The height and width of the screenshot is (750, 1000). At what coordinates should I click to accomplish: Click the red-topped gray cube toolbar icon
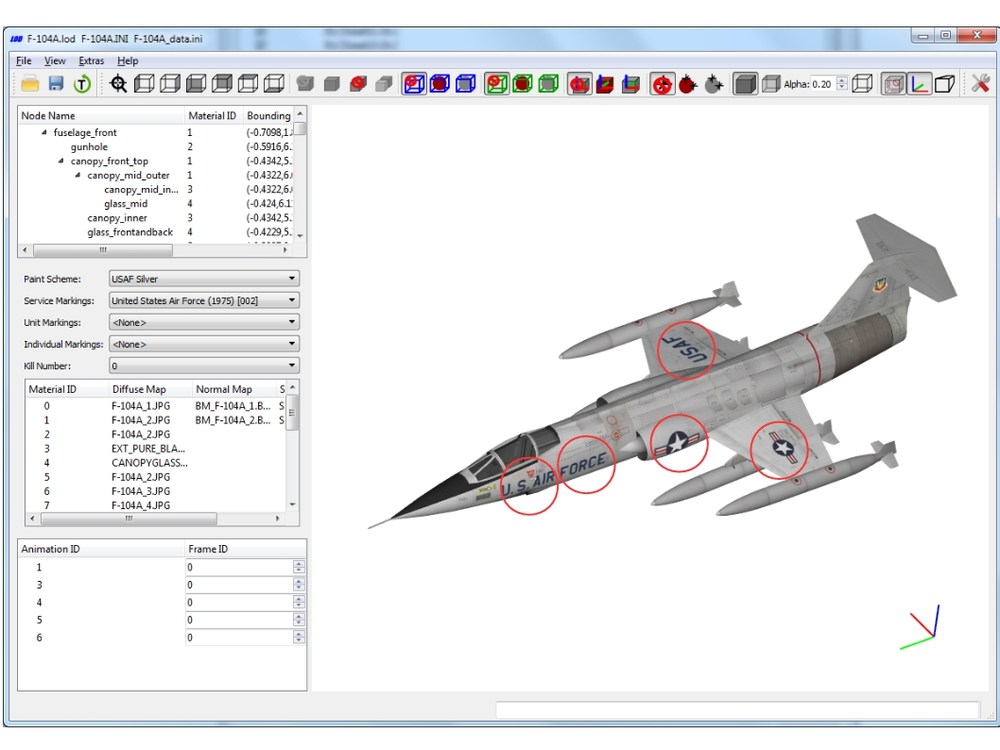tap(358, 84)
